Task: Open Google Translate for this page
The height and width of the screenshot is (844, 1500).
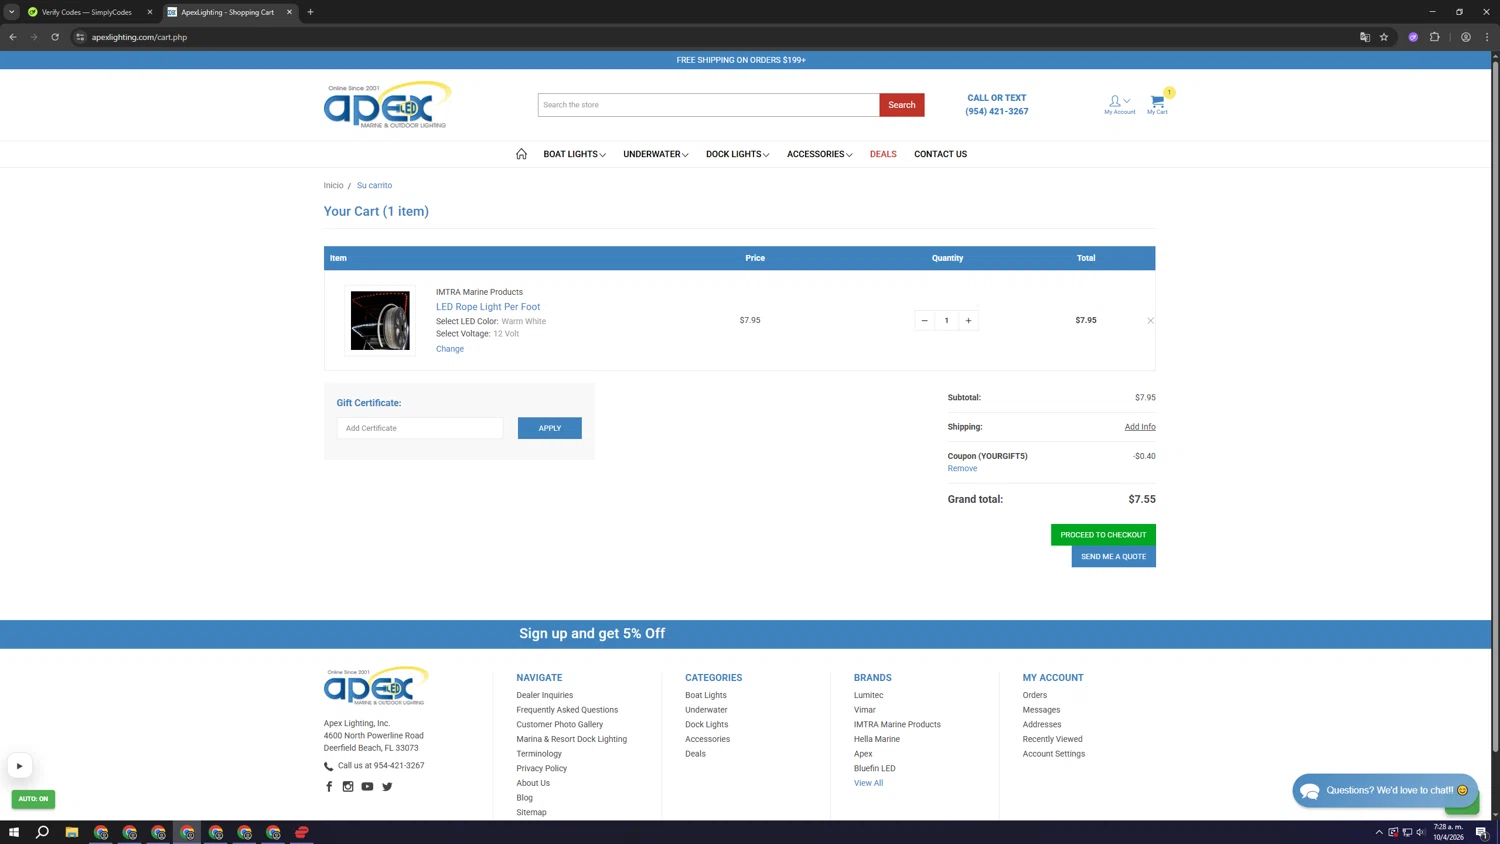Action: pos(1365,37)
